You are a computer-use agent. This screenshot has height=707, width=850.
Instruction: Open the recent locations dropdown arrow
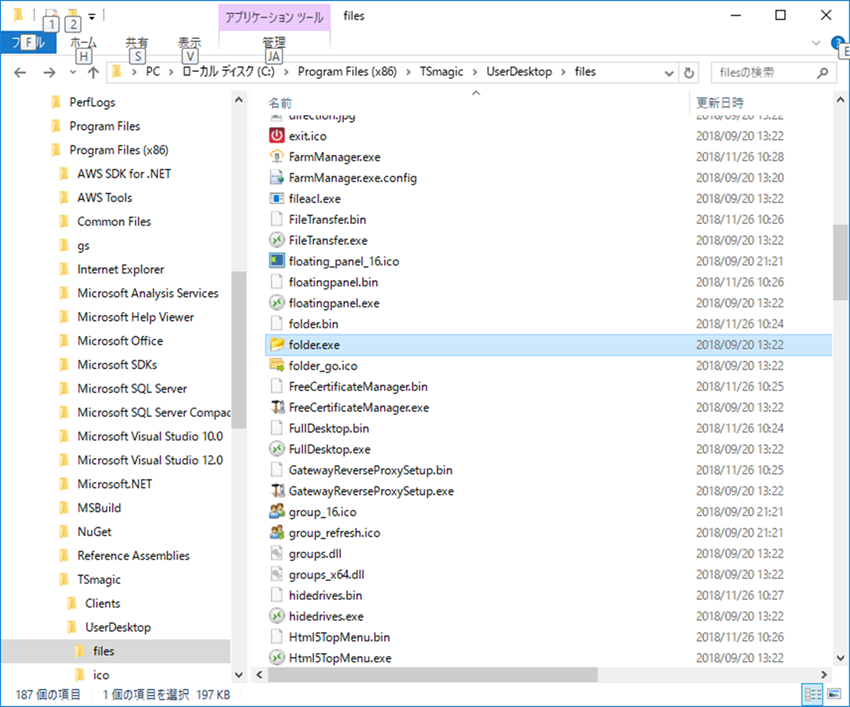tap(72, 73)
